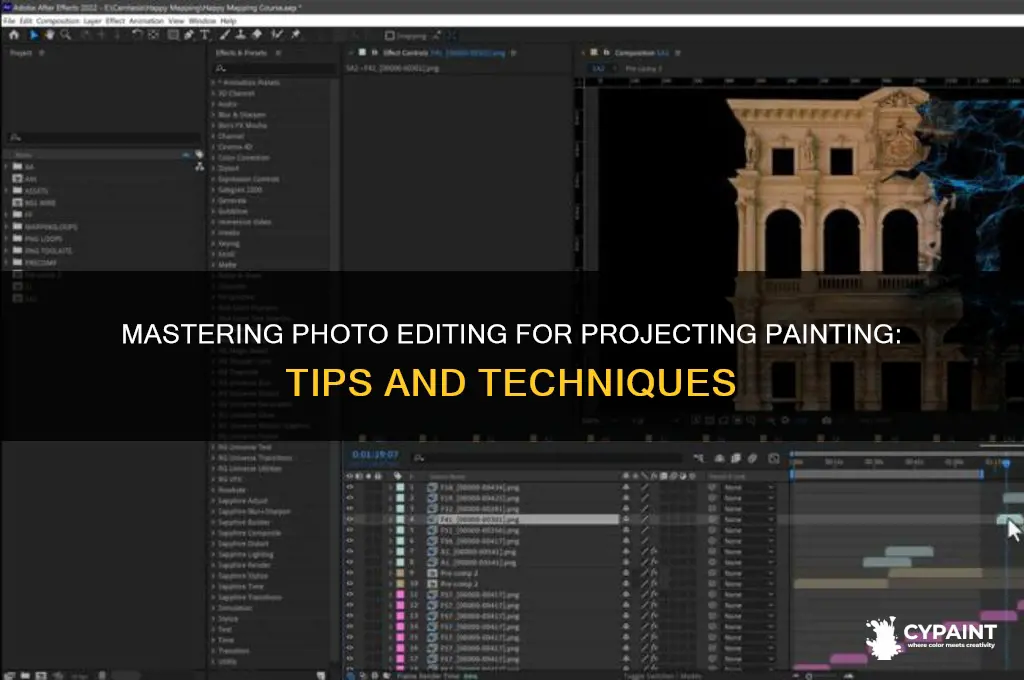Viewport: 1024px width, 680px height.
Task: Expand the Expression Controls category
Action: point(213,179)
